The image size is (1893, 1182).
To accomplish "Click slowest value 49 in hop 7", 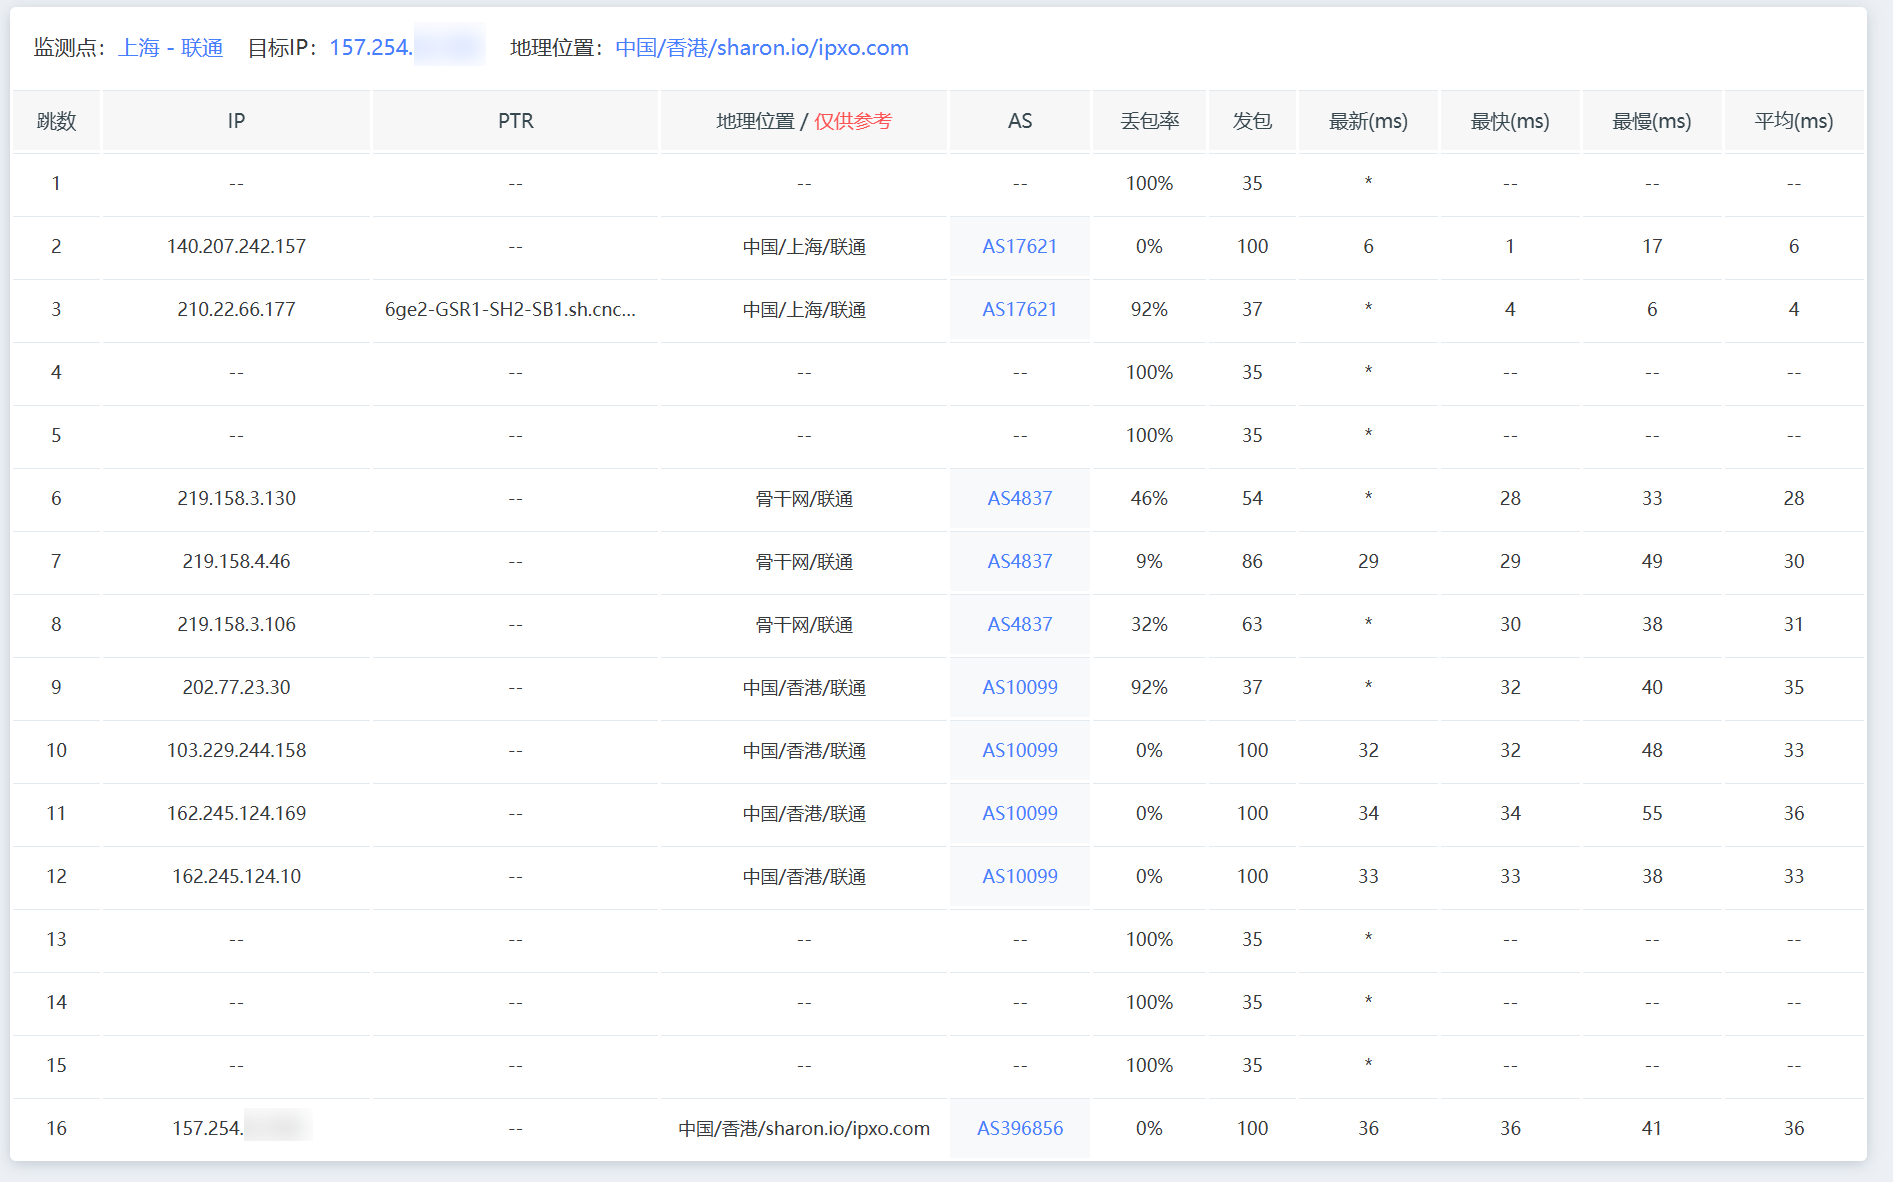I will [x=1652, y=561].
